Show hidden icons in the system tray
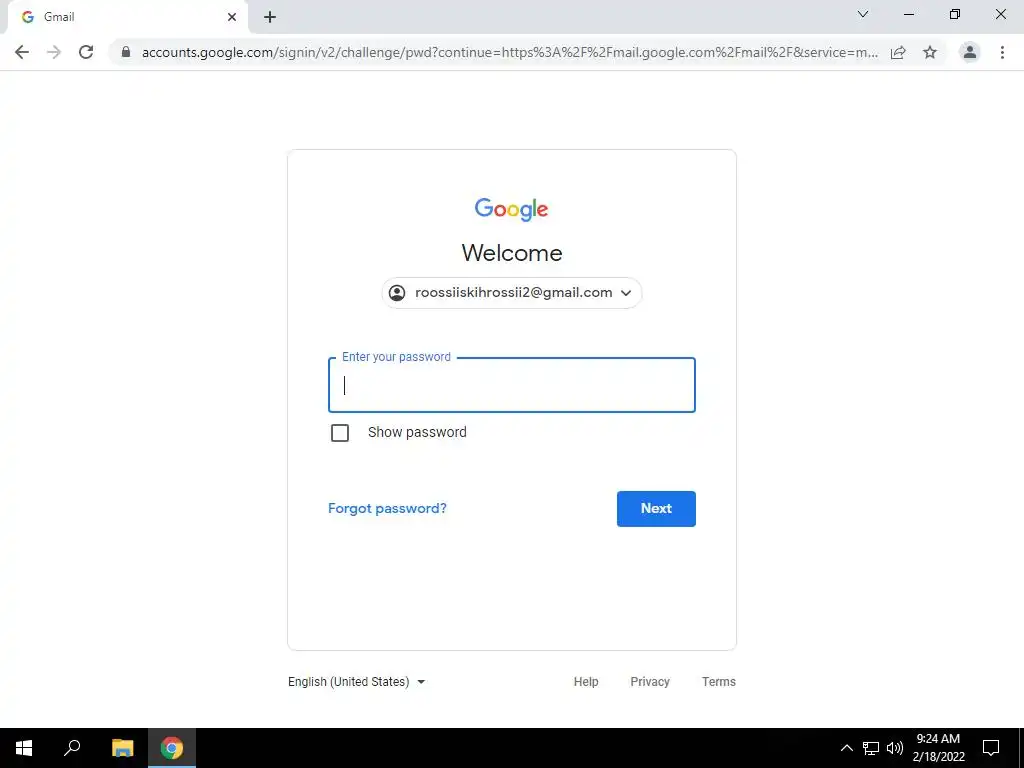 (846, 748)
